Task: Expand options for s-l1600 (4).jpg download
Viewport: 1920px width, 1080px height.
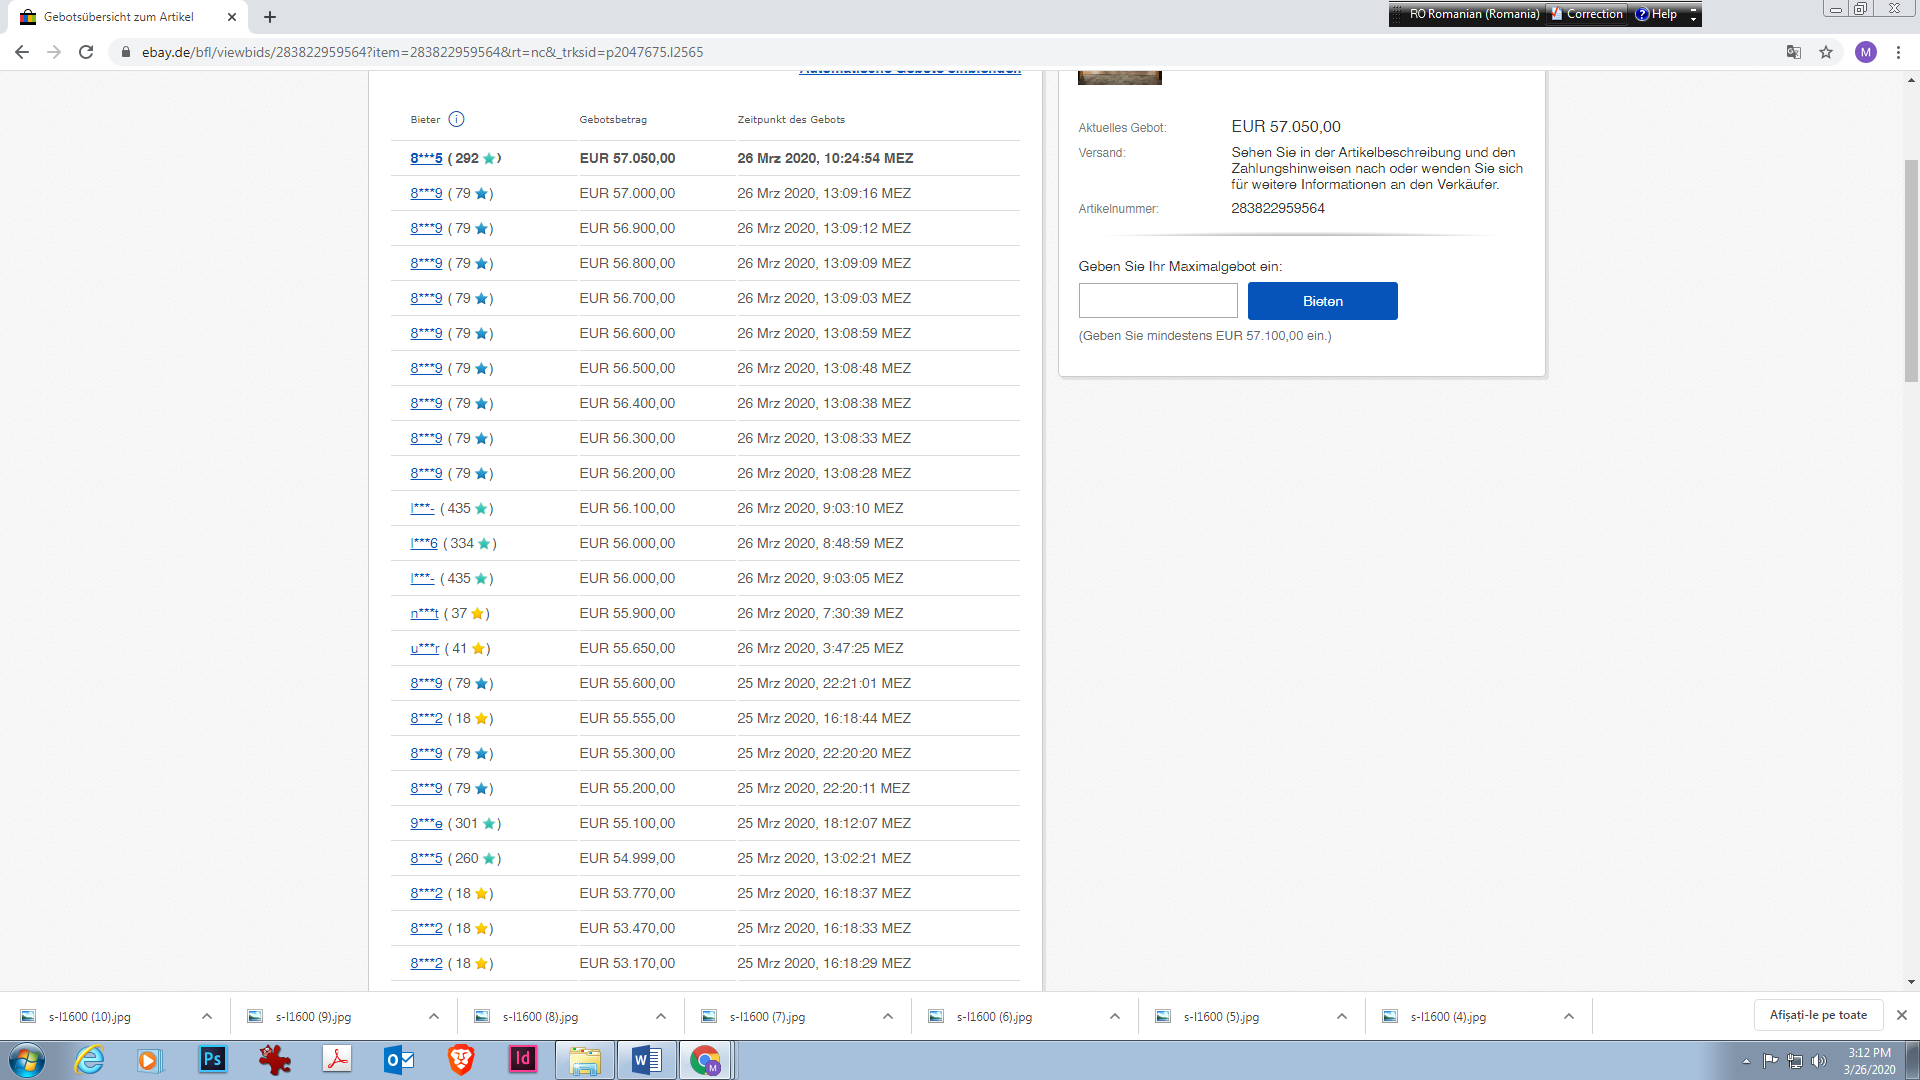Action: pyautogui.click(x=1569, y=1016)
